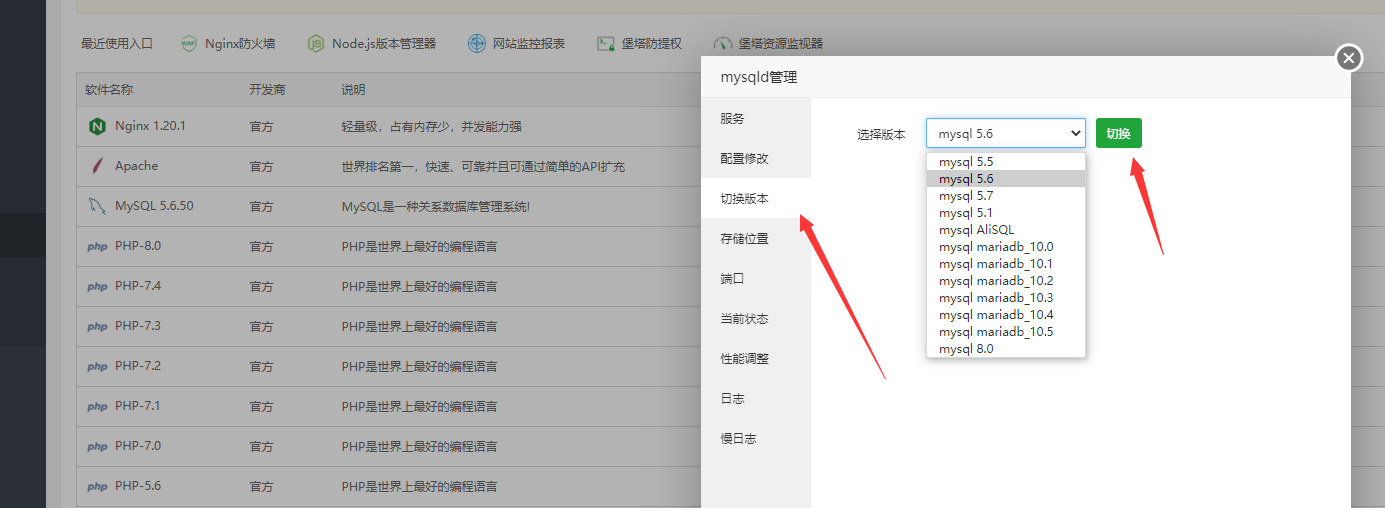The image size is (1385, 508).
Task: Select mysql mariadb_10.2 option
Action: coord(1006,280)
